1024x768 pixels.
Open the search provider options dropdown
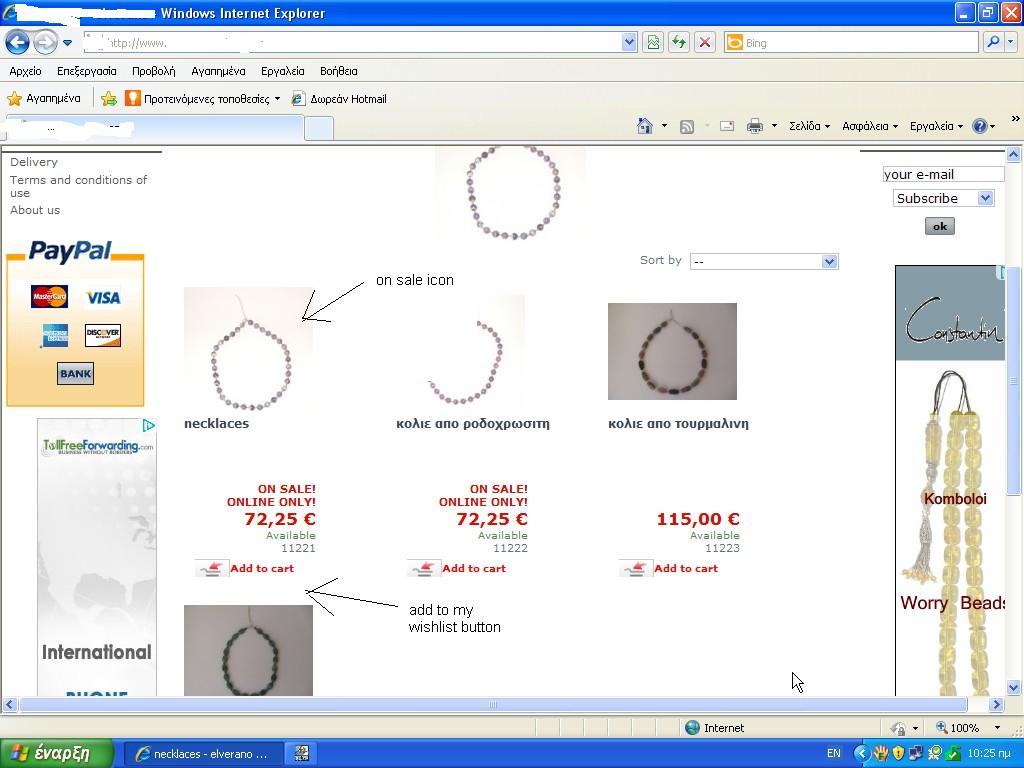(1010, 42)
